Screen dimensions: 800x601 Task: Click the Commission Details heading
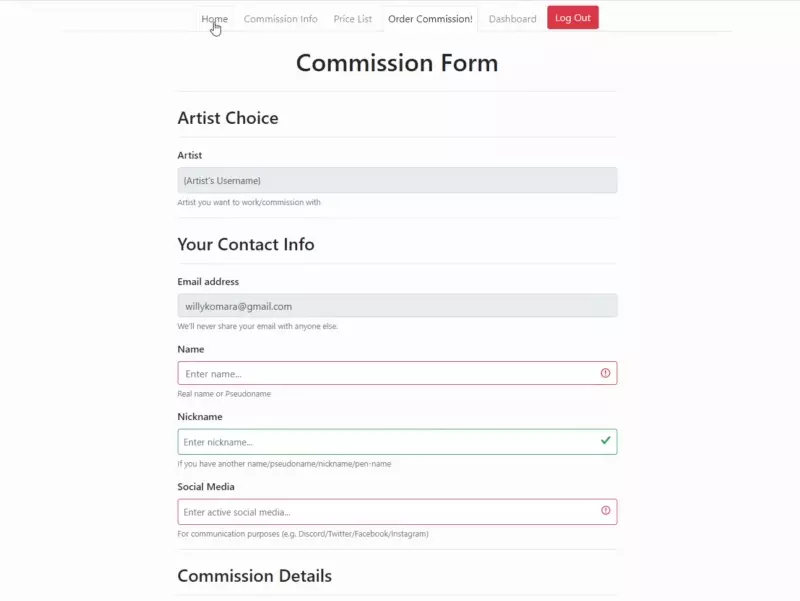[x=254, y=575]
